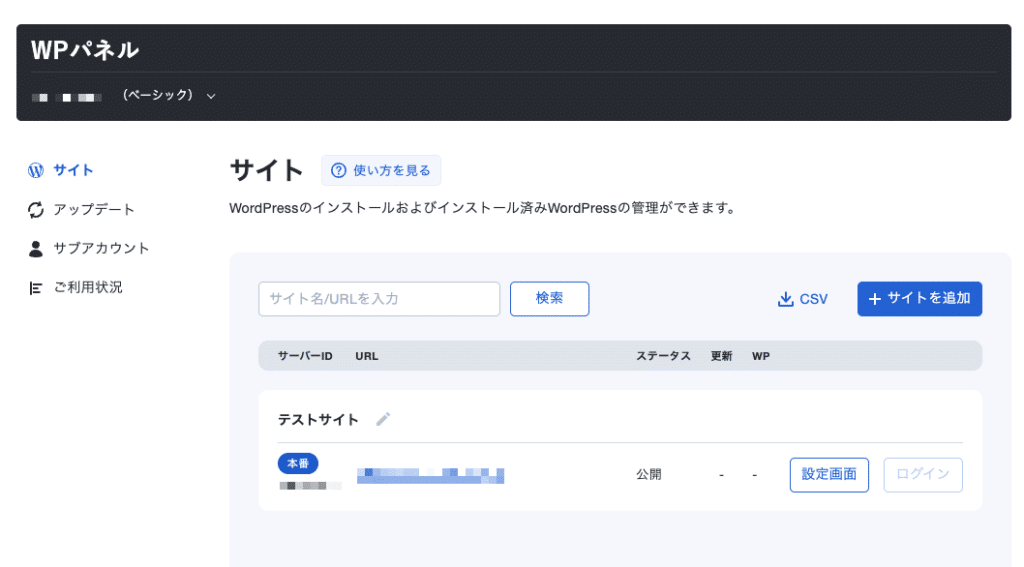
Task: Click the WPパネル header title
Action: point(85,50)
